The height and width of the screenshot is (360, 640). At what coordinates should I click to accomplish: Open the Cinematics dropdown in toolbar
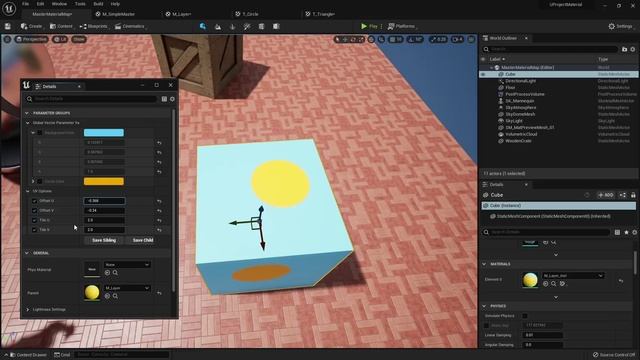coord(130,26)
